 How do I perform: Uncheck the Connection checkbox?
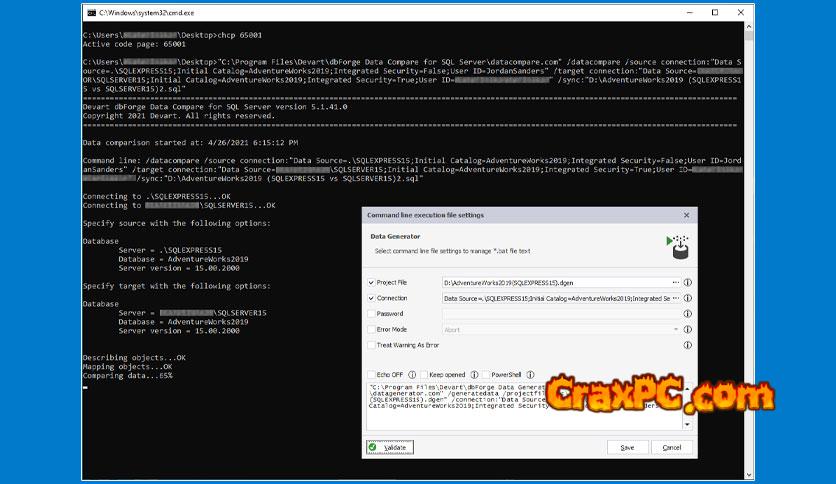(x=371, y=298)
